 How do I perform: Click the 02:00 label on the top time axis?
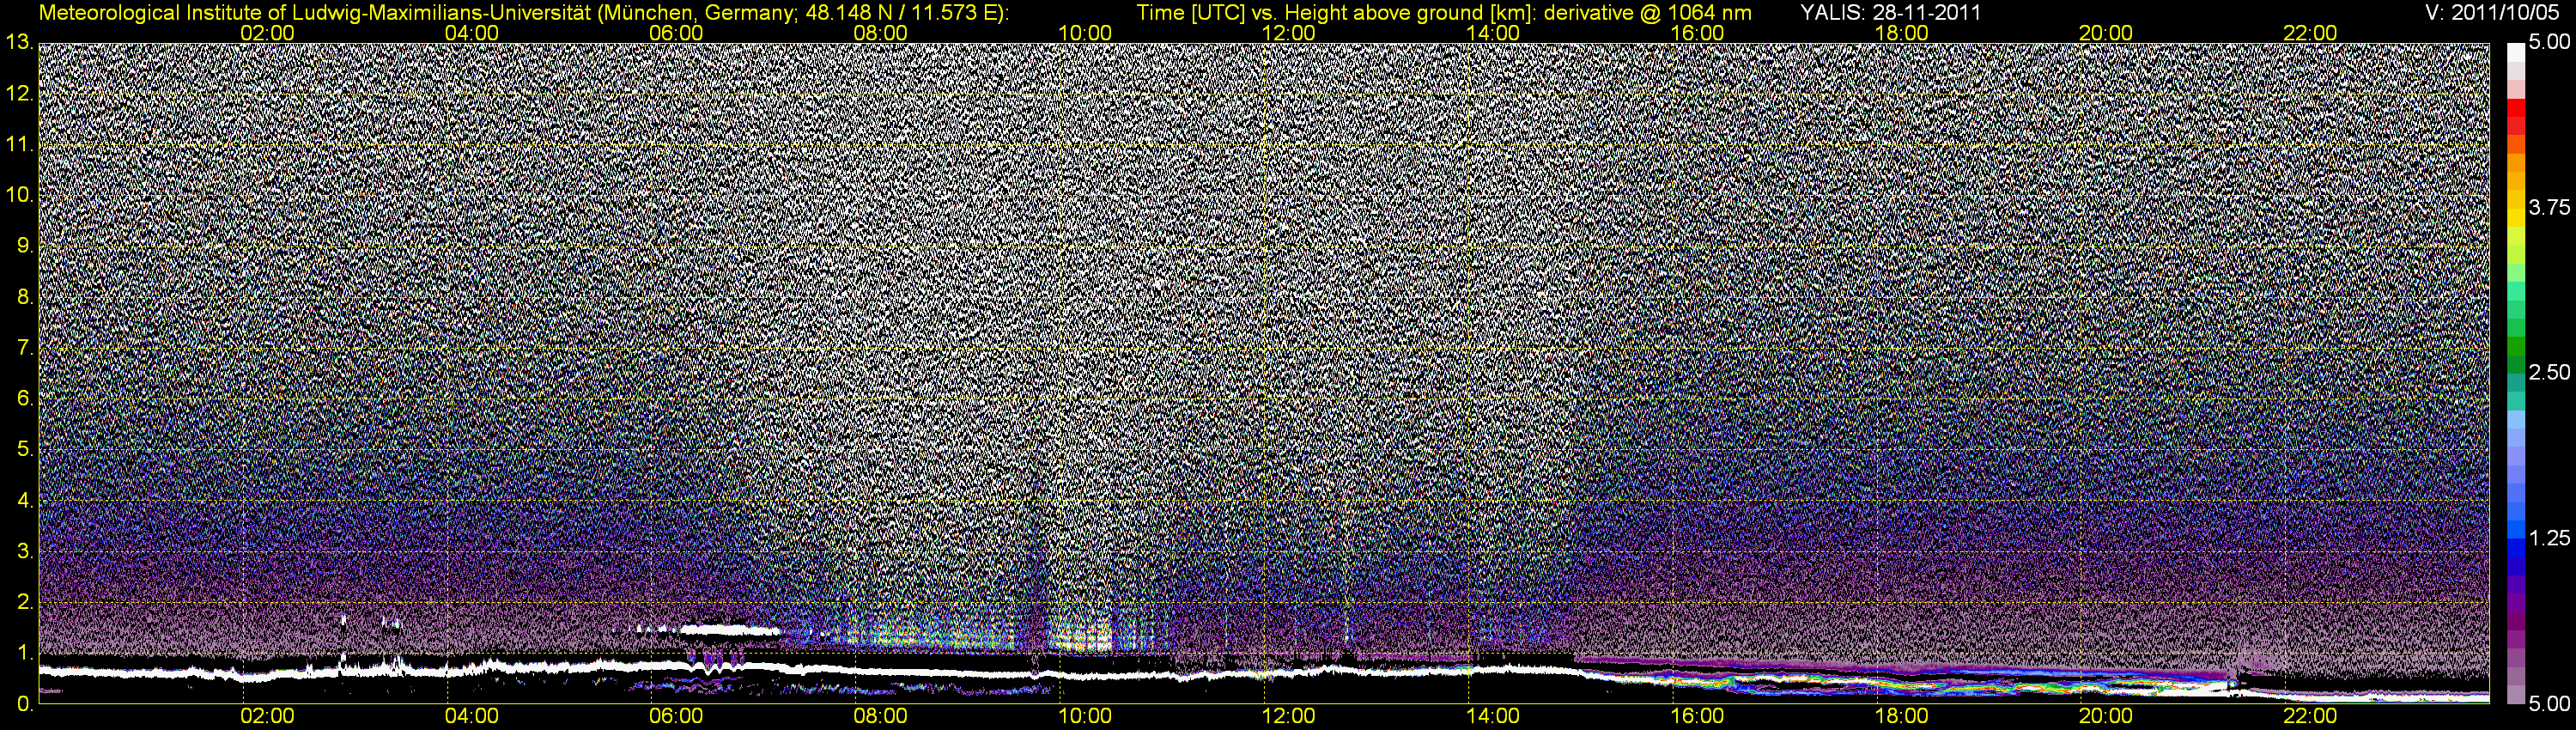point(267,32)
